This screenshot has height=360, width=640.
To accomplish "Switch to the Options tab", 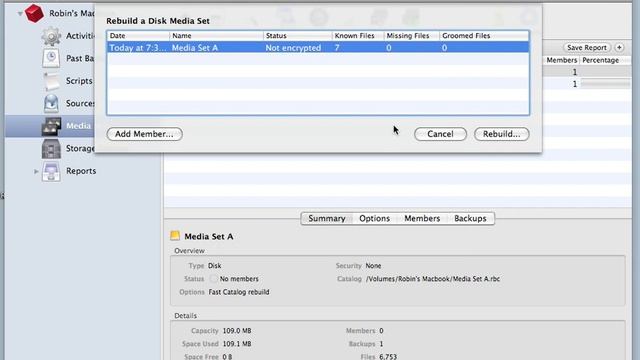I will pos(374,218).
